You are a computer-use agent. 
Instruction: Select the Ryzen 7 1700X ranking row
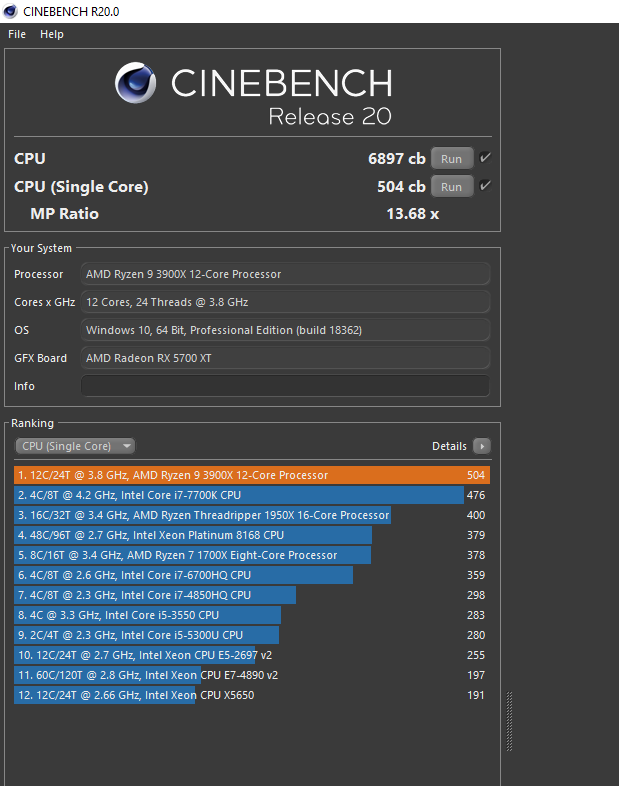[251, 555]
